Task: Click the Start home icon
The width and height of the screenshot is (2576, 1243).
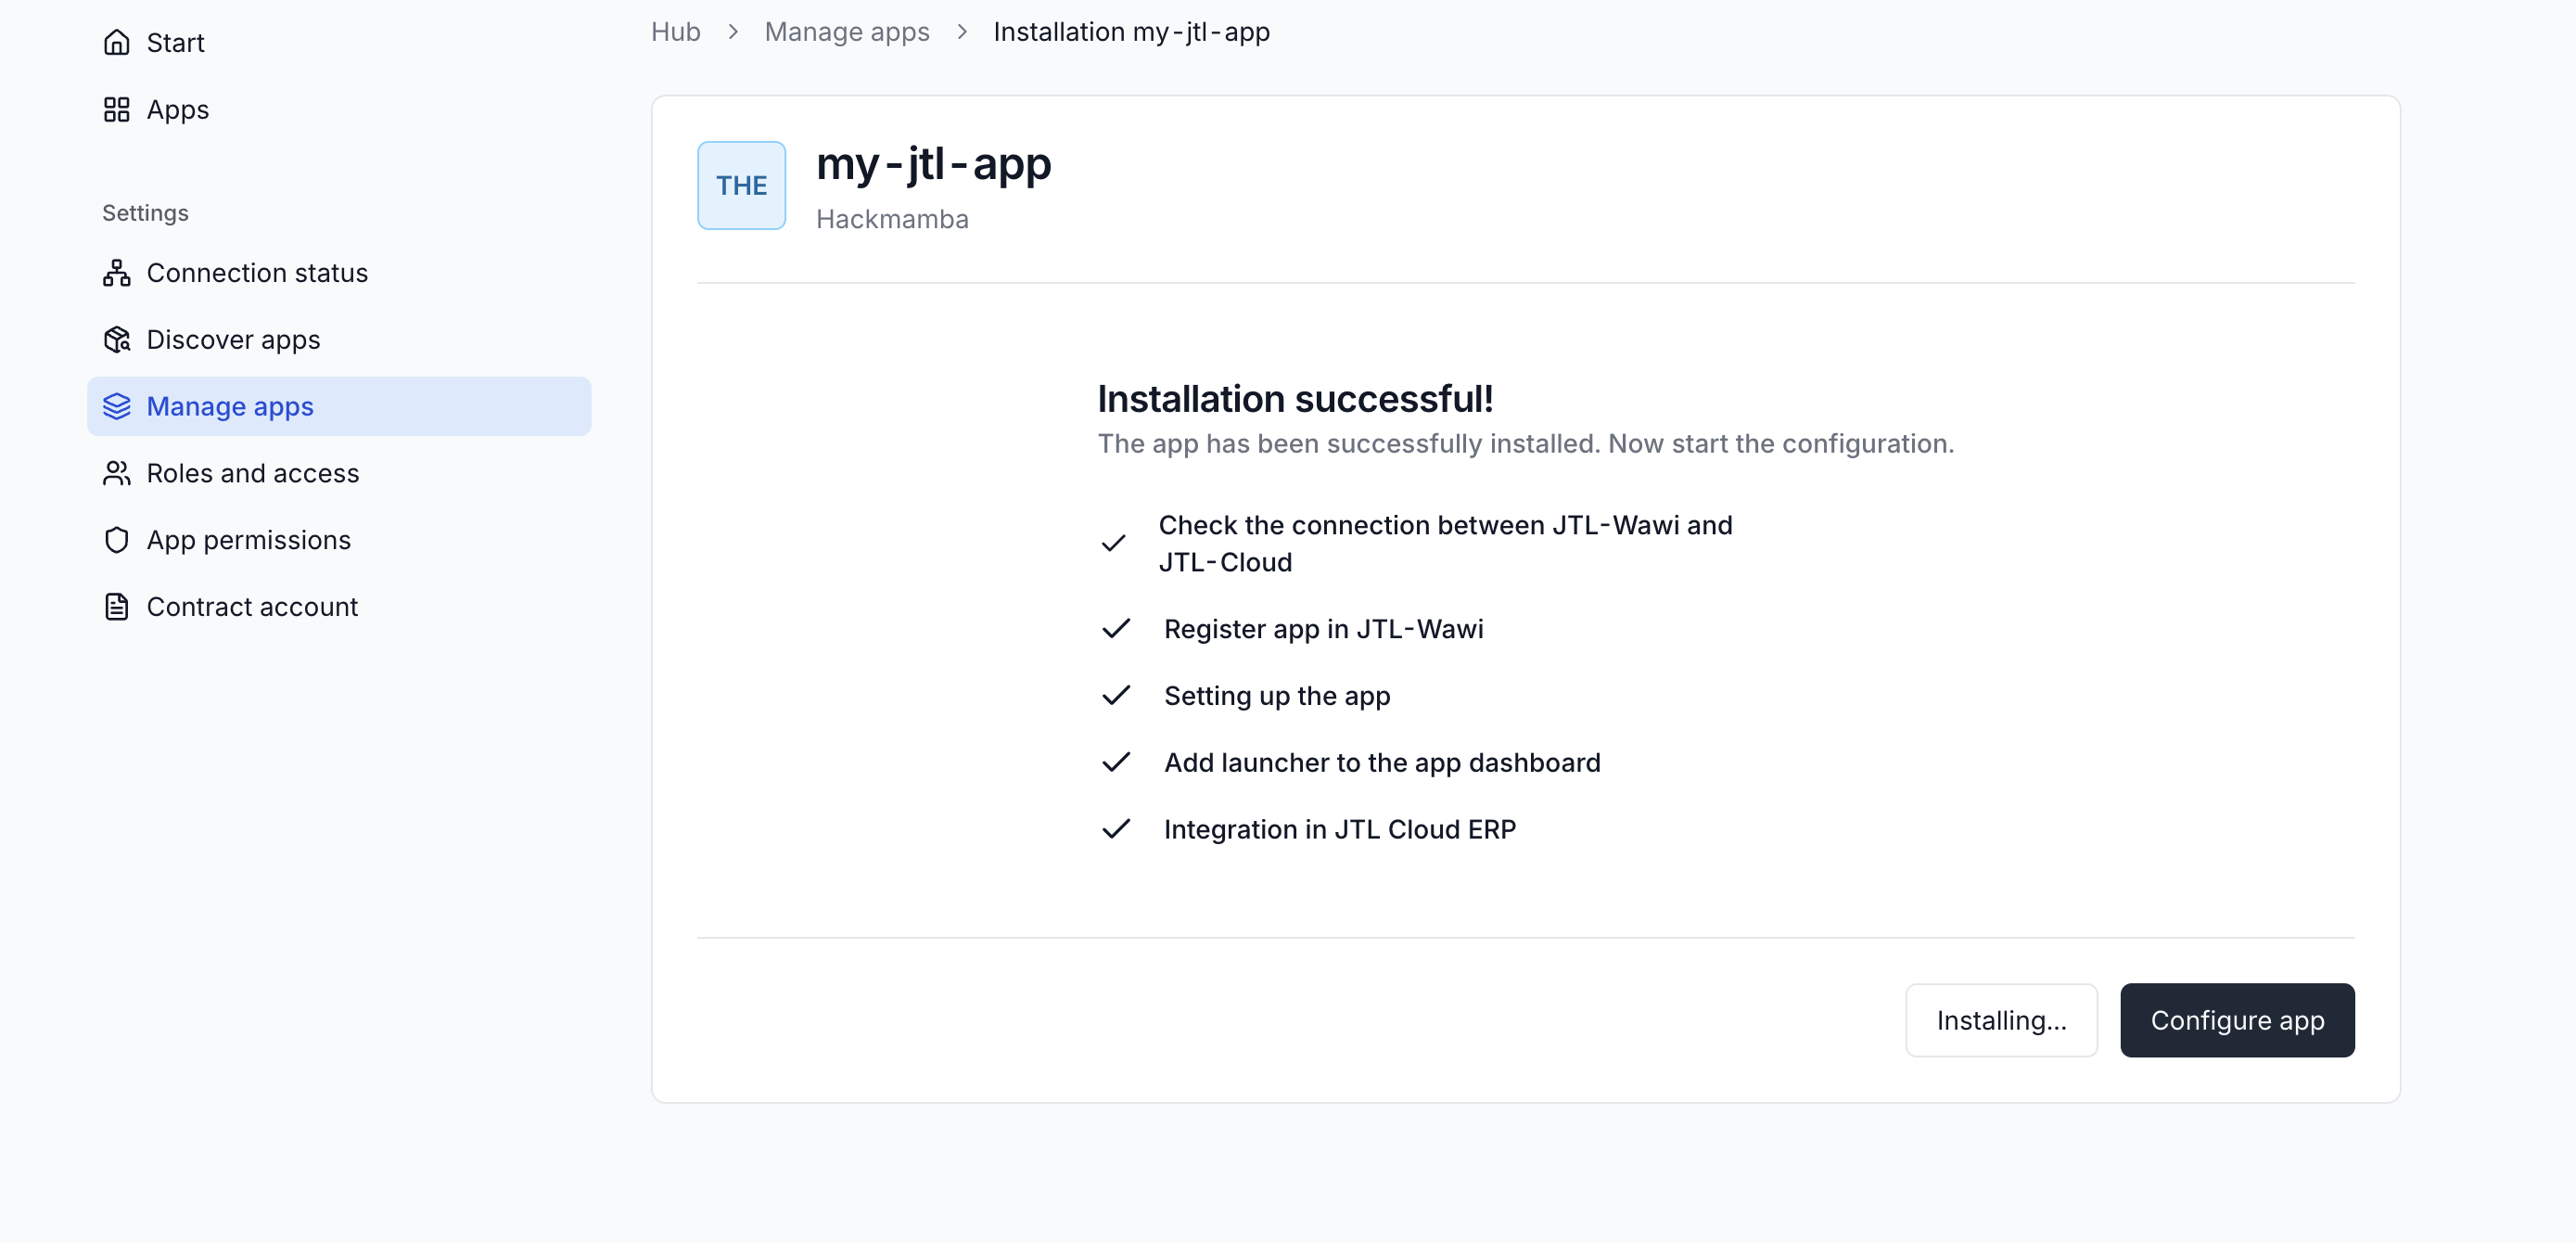Action: (x=117, y=43)
